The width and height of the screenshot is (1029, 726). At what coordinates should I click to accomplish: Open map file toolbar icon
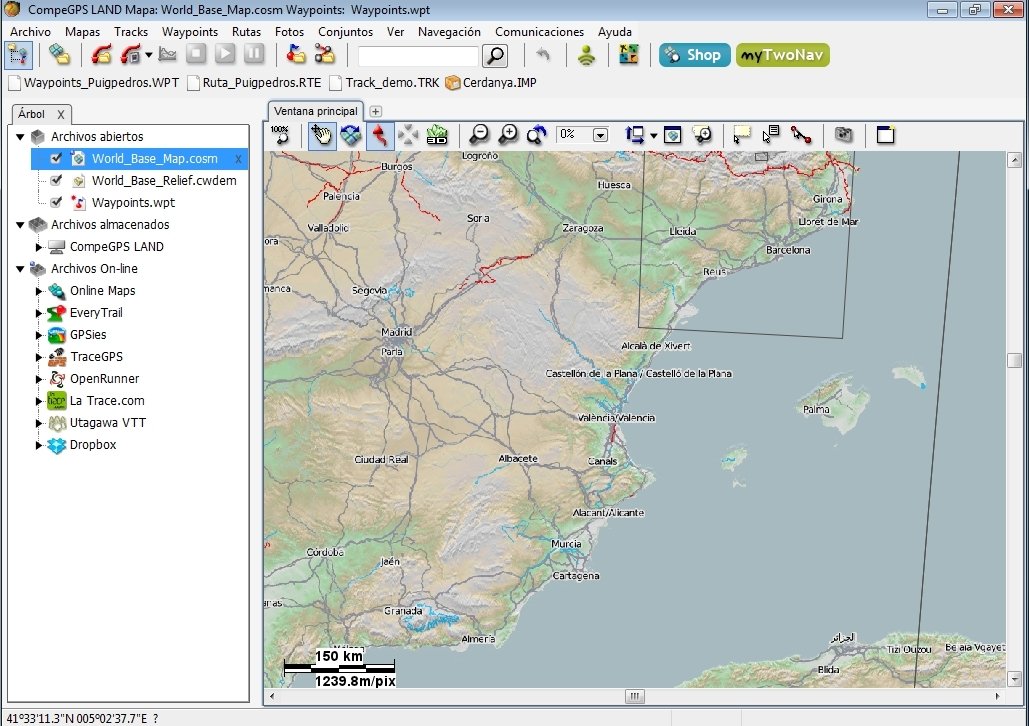pos(60,54)
